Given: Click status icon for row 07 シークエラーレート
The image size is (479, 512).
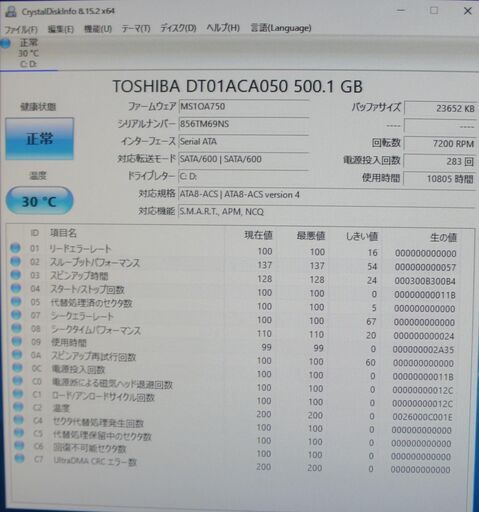Looking at the screenshot, I should (16, 315).
